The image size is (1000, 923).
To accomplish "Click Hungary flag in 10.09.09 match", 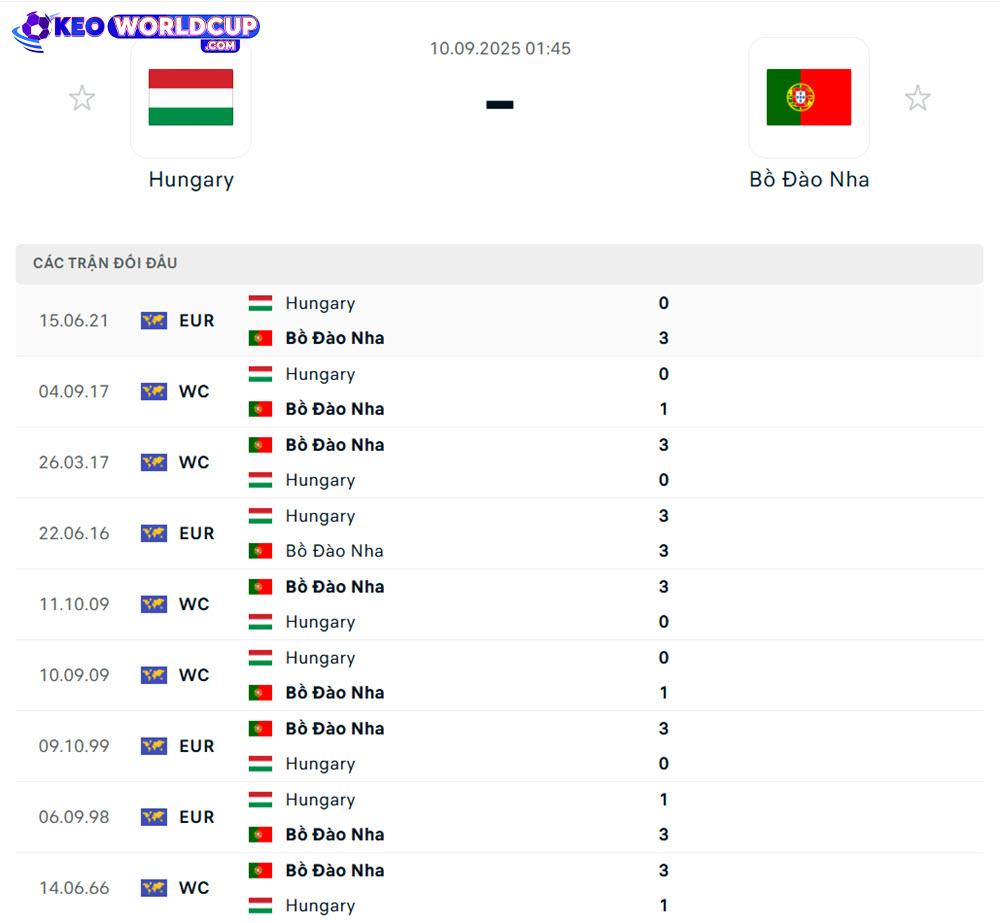I will (x=260, y=657).
